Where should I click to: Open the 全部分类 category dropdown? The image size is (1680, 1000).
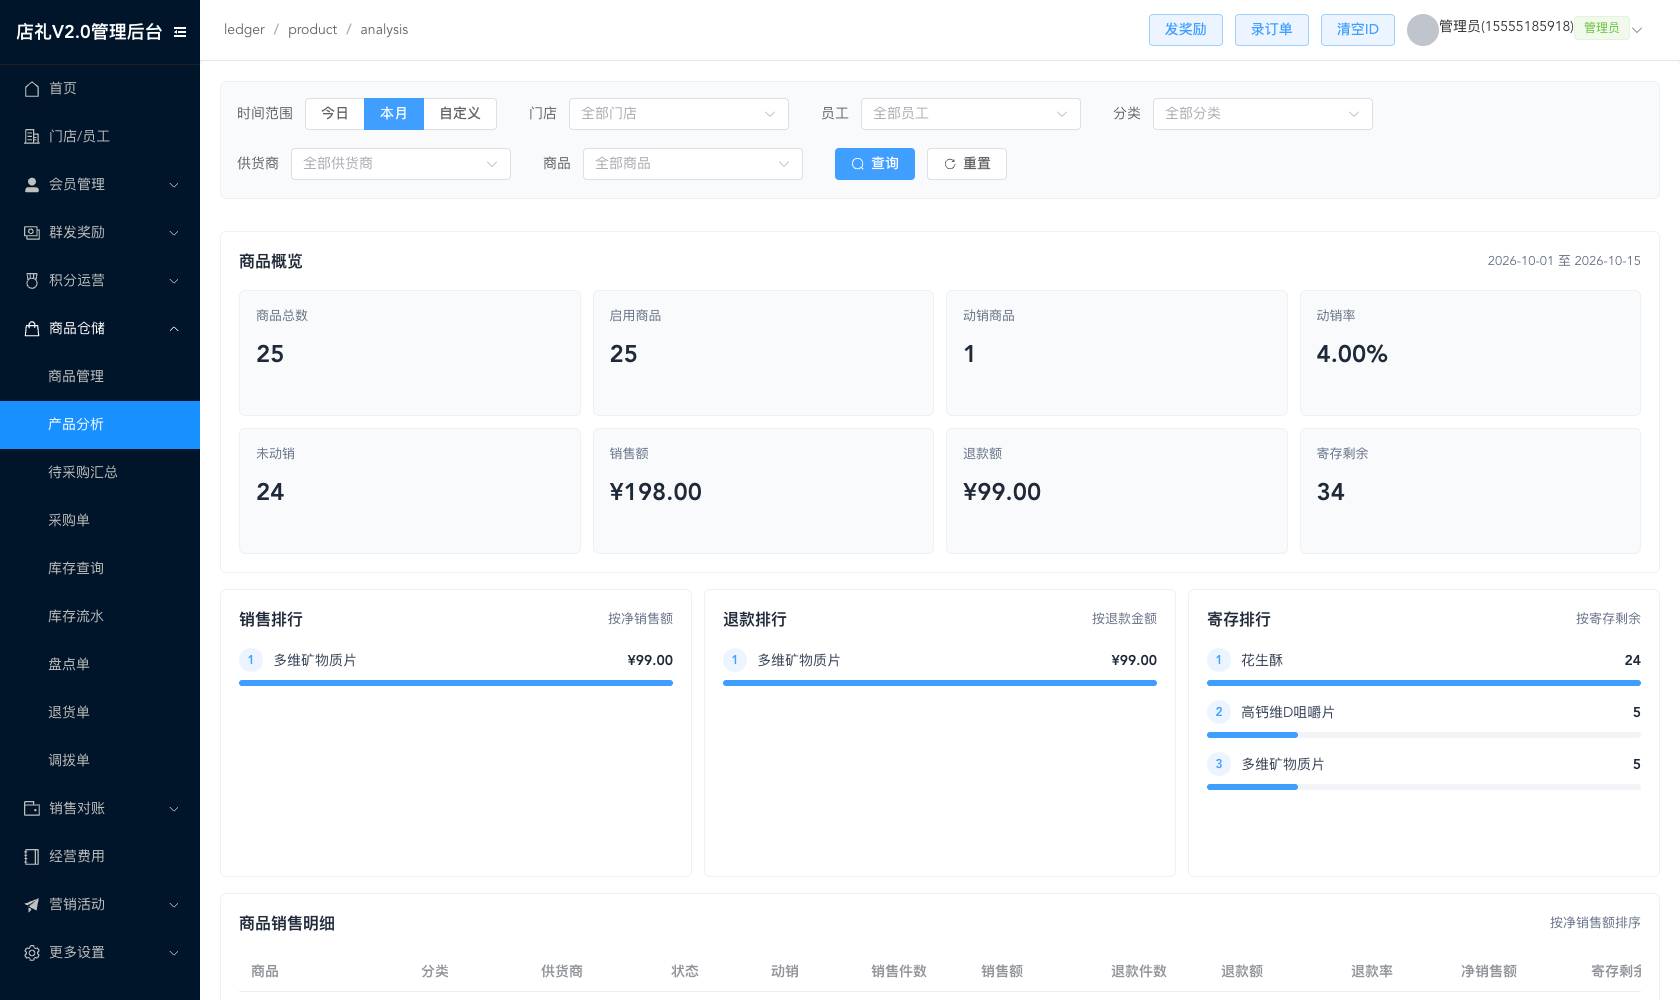tap(1263, 114)
